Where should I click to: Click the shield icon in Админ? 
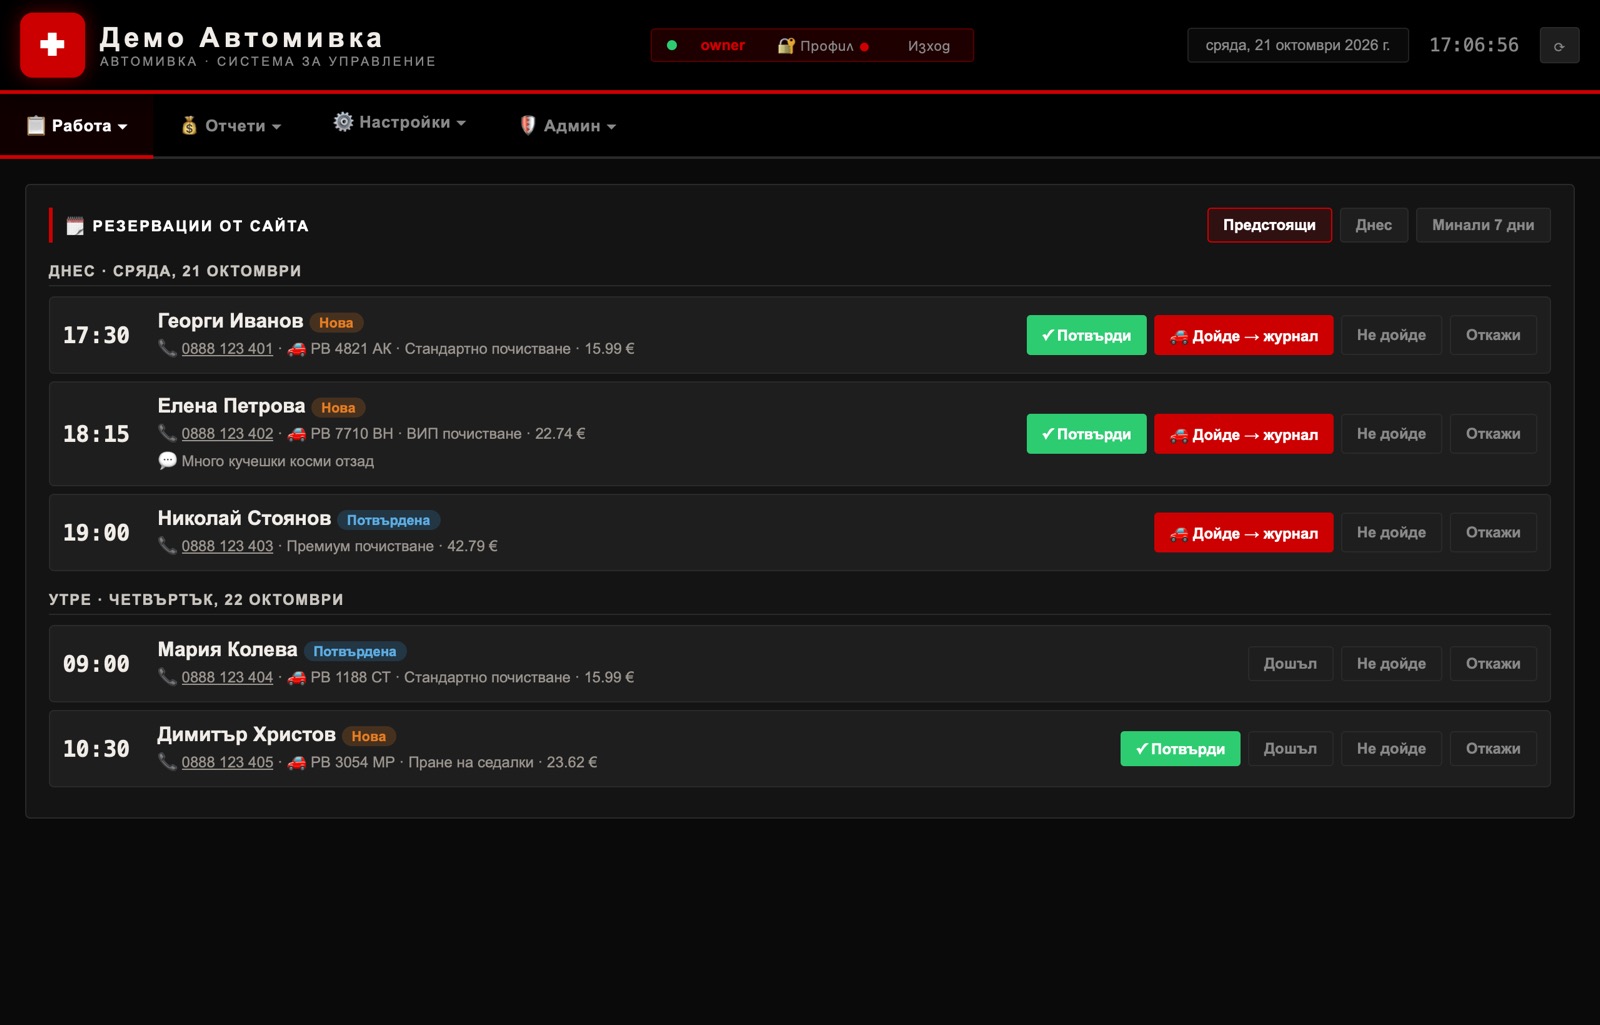click(x=528, y=125)
